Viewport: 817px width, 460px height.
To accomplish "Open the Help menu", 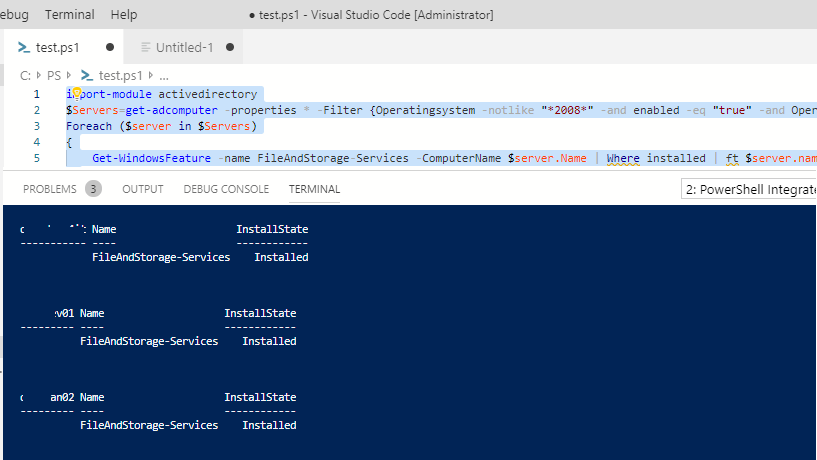I will coord(124,15).
